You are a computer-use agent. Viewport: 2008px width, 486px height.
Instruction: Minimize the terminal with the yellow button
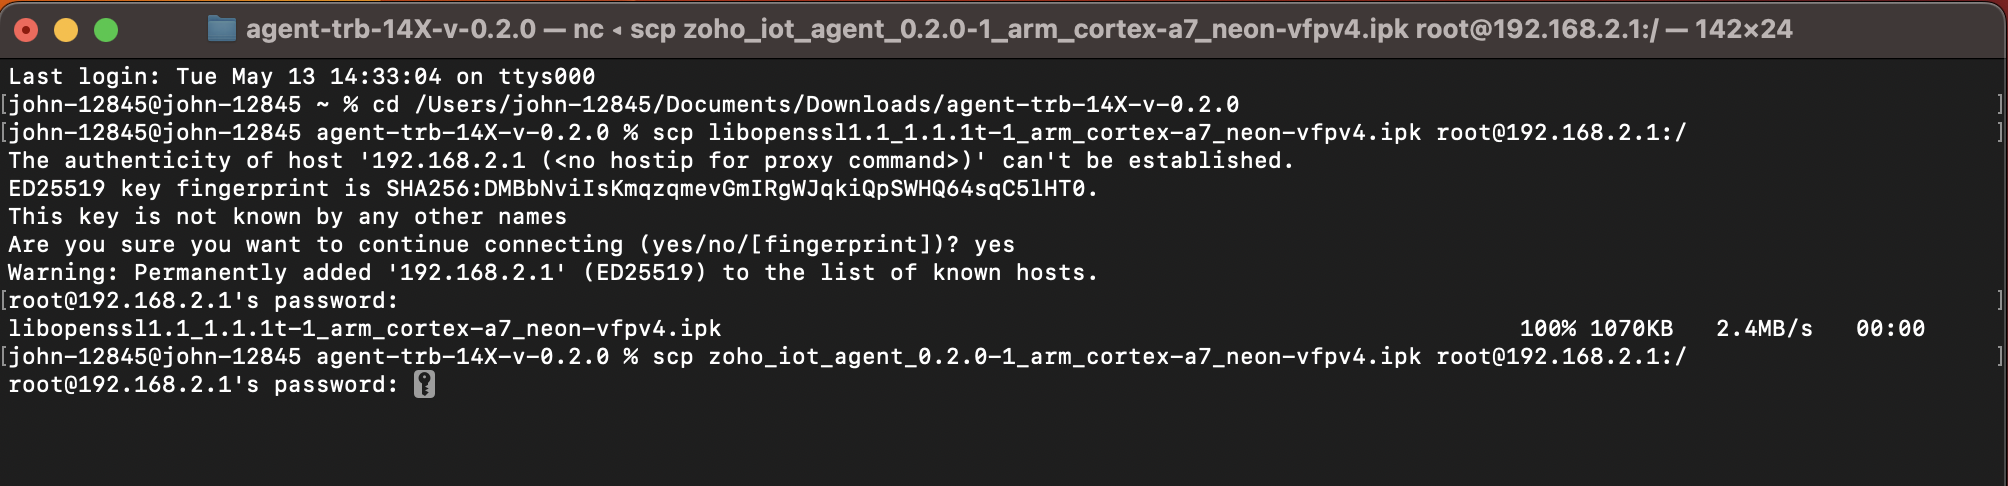click(66, 30)
